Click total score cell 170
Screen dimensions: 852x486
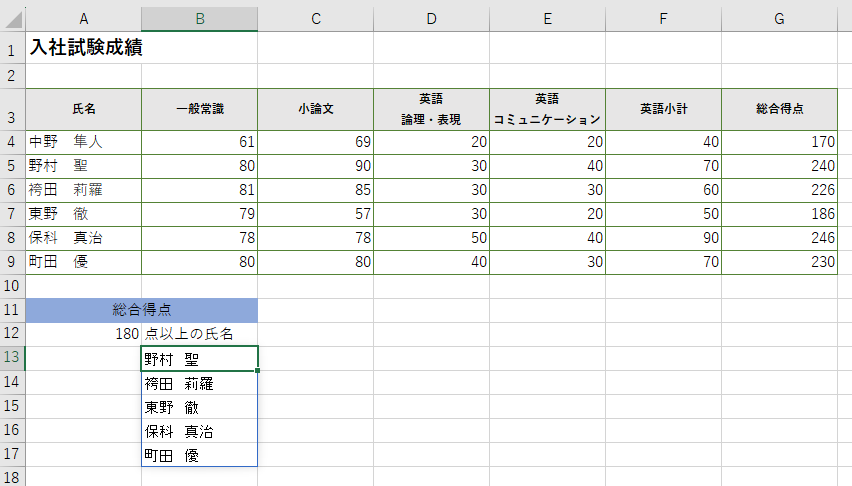click(x=779, y=142)
